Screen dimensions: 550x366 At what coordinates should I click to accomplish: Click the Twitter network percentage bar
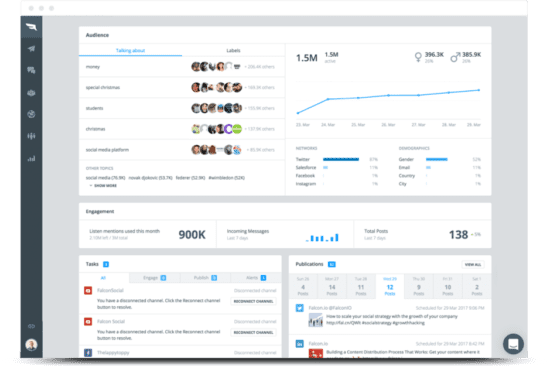click(341, 159)
